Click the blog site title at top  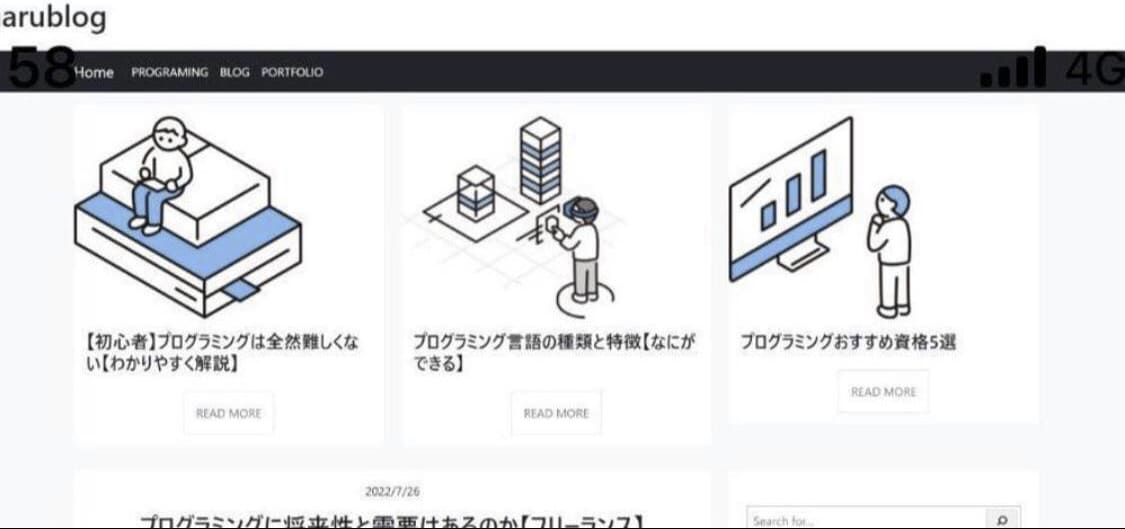[52, 17]
